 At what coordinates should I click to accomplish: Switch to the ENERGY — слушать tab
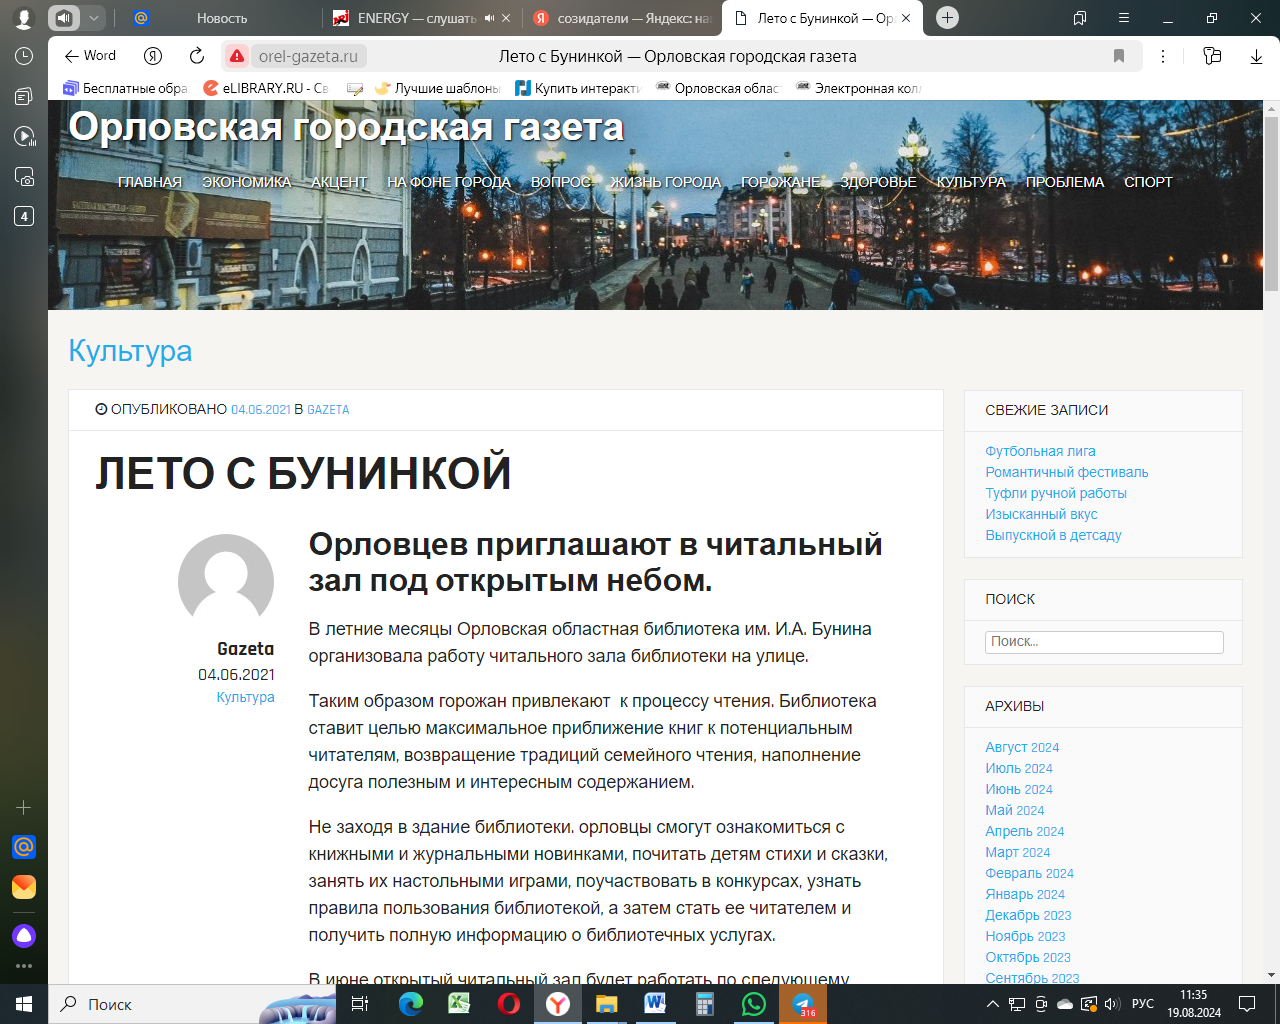[x=415, y=18]
